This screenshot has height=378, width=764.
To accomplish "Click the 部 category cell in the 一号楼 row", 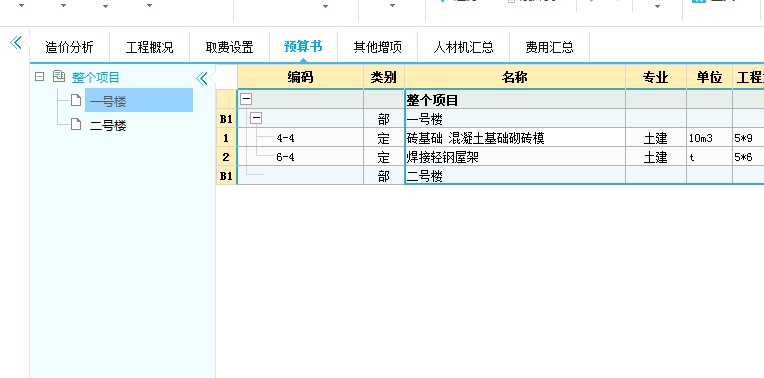I will [384, 119].
